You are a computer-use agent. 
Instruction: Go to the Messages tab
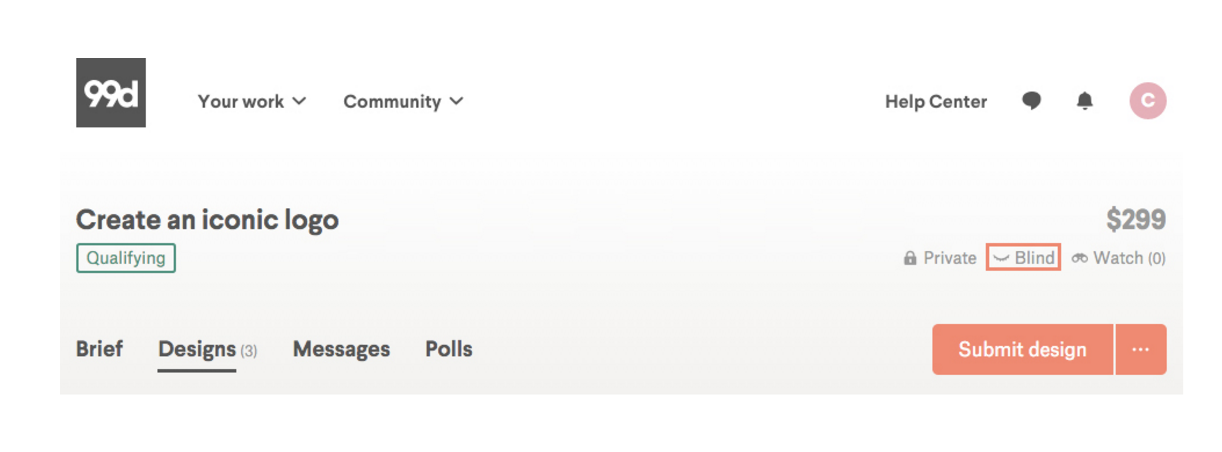[341, 349]
